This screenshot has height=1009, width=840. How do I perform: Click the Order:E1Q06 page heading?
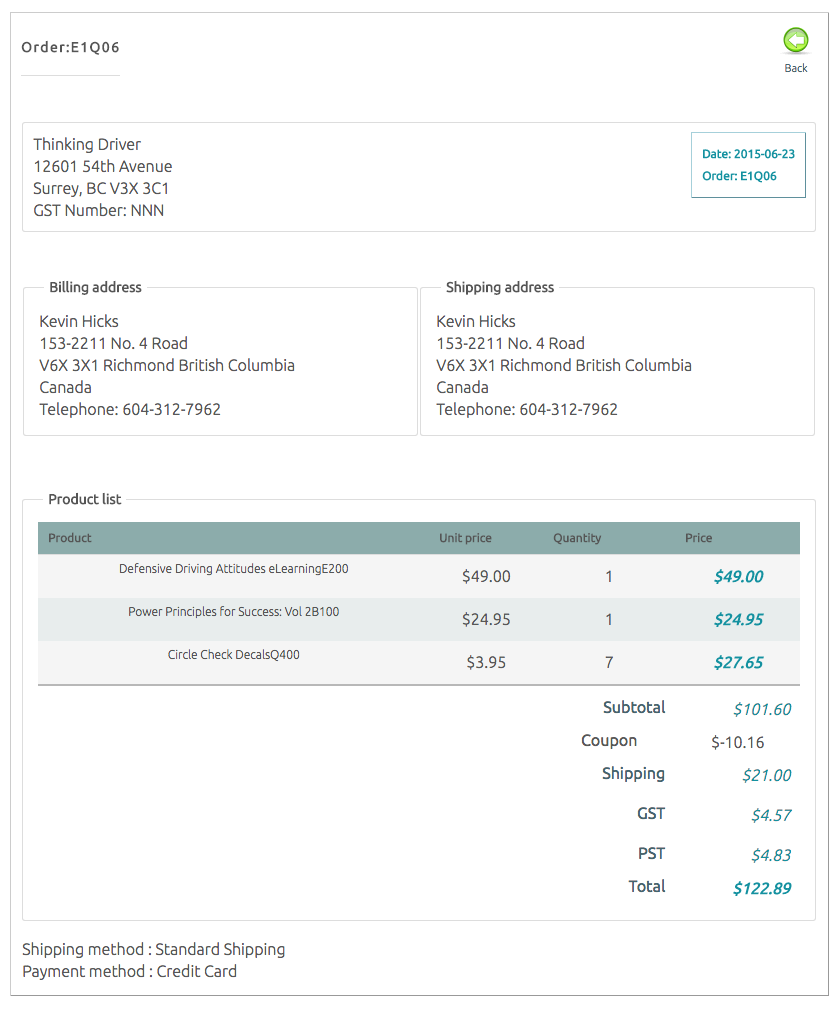pos(71,47)
